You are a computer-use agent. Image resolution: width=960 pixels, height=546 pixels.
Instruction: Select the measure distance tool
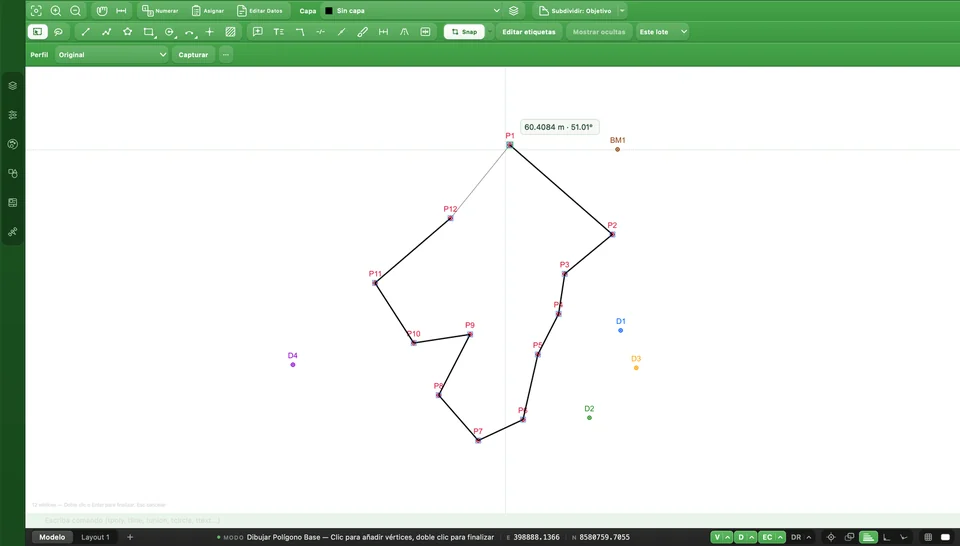(121, 10)
